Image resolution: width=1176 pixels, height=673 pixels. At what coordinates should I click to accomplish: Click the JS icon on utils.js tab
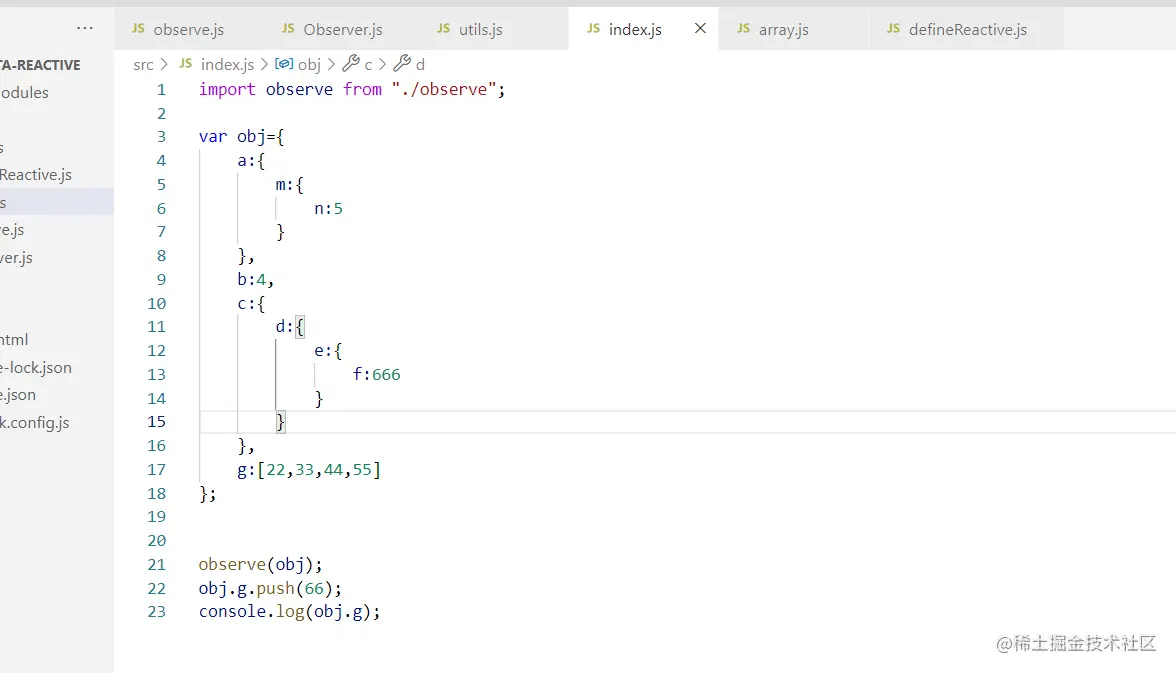443,29
